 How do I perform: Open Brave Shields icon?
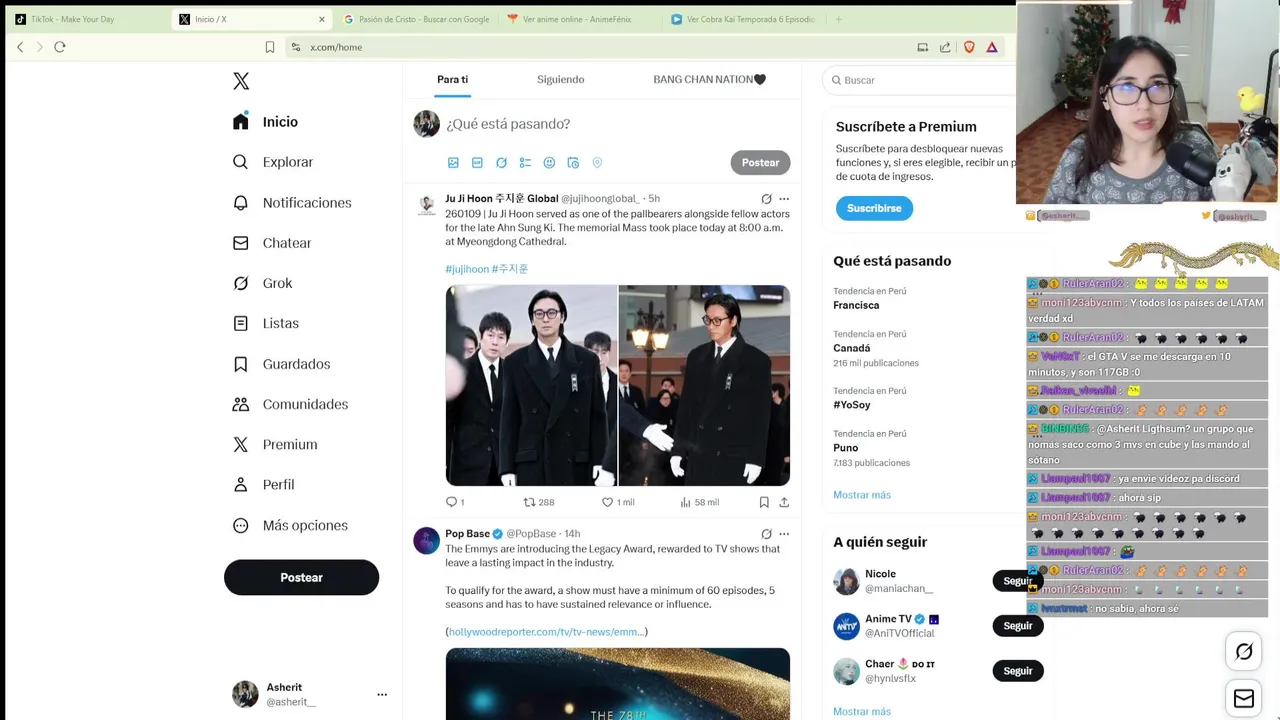969,47
